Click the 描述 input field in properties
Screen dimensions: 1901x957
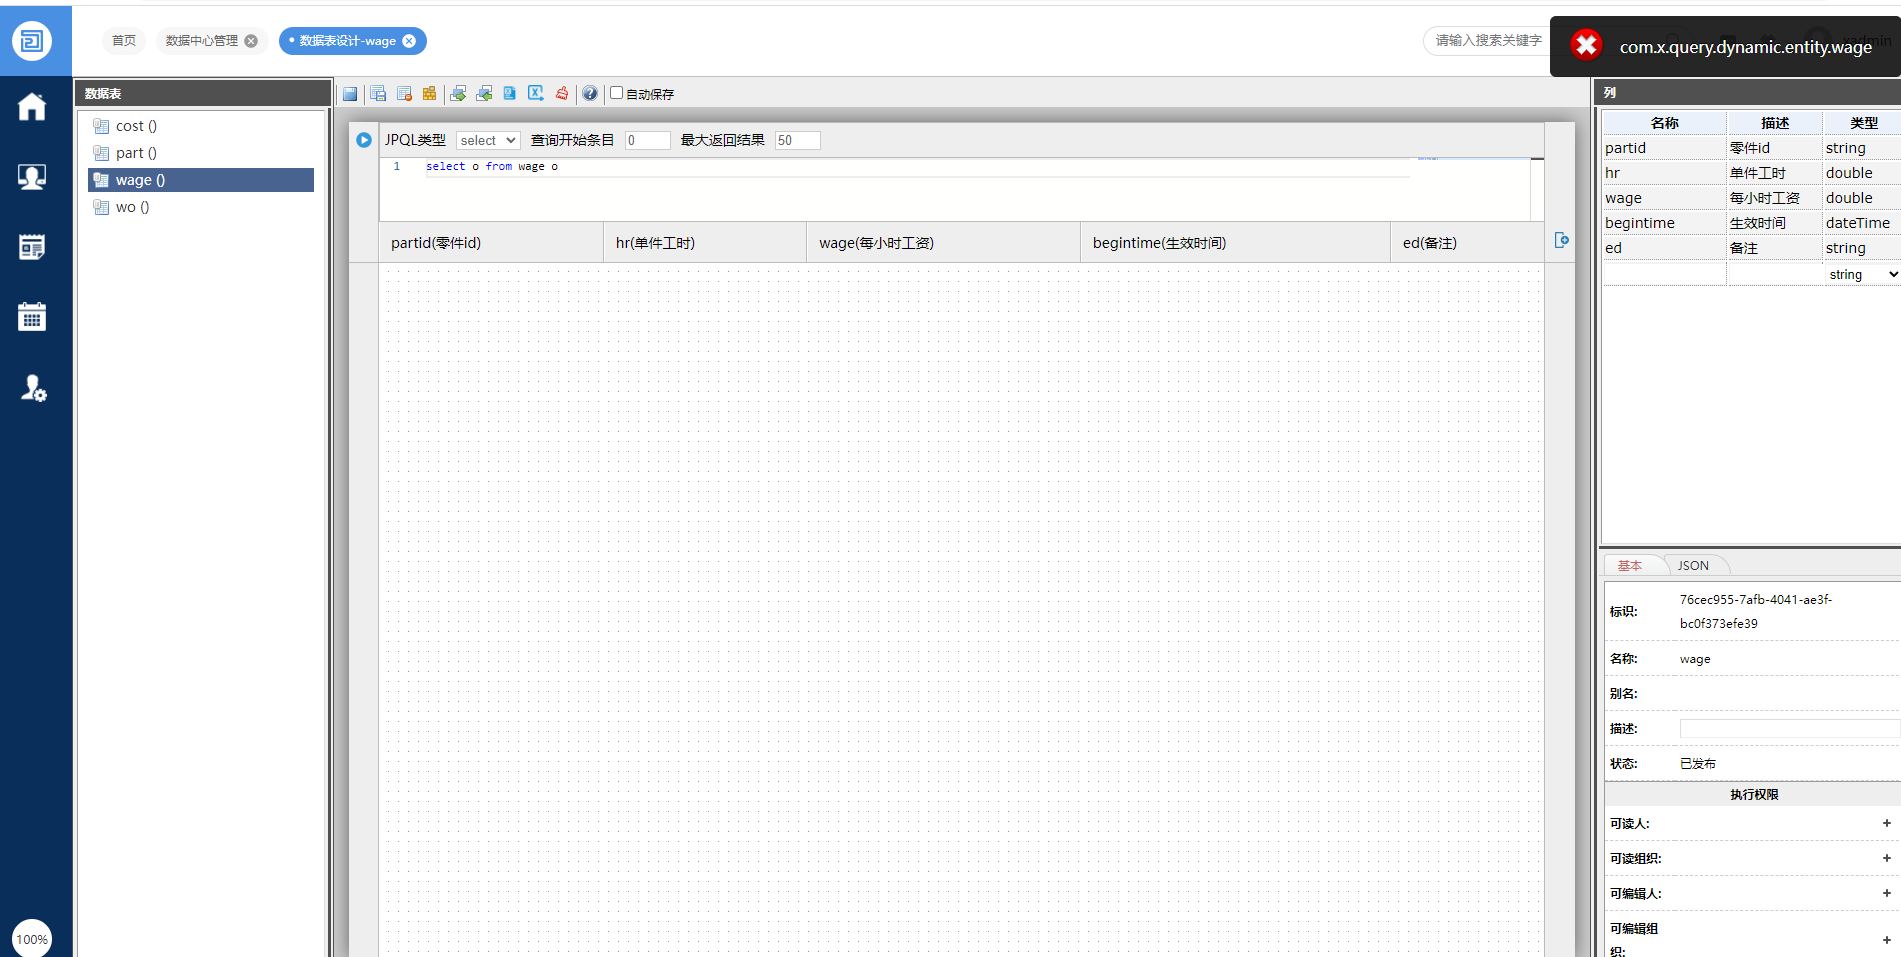pos(1789,729)
